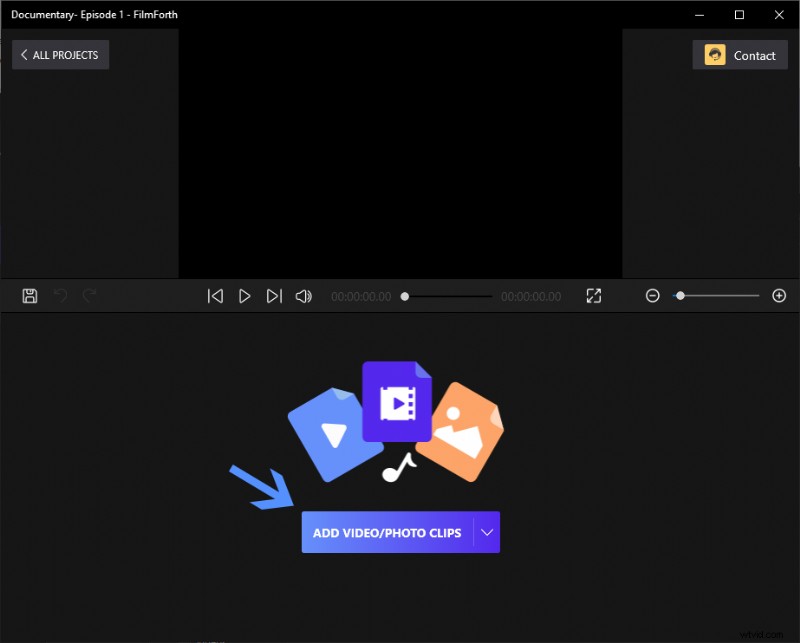Save the current project

[29, 295]
